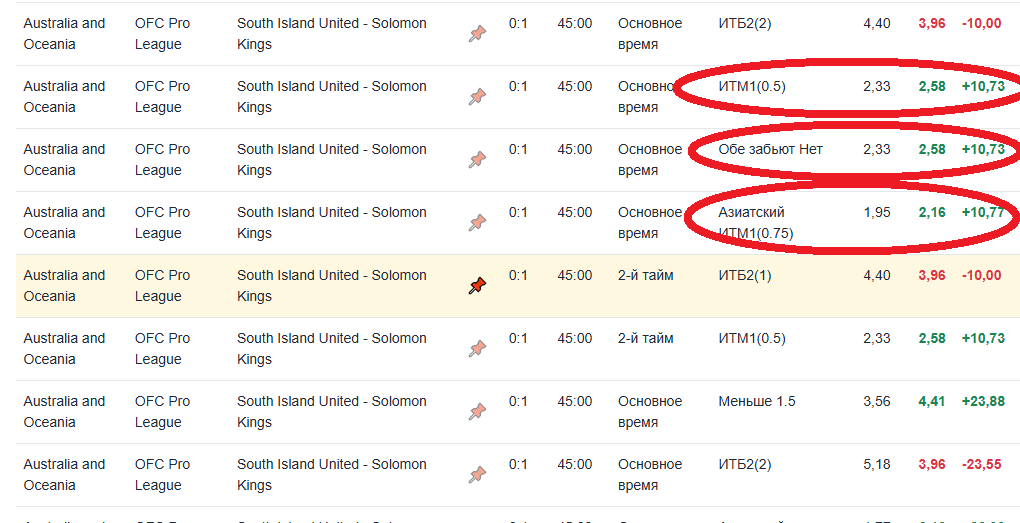This screenshot has height=523, width=1020.
Task: Click the -23,55 loss value
Action: click(x=981, y=464)
